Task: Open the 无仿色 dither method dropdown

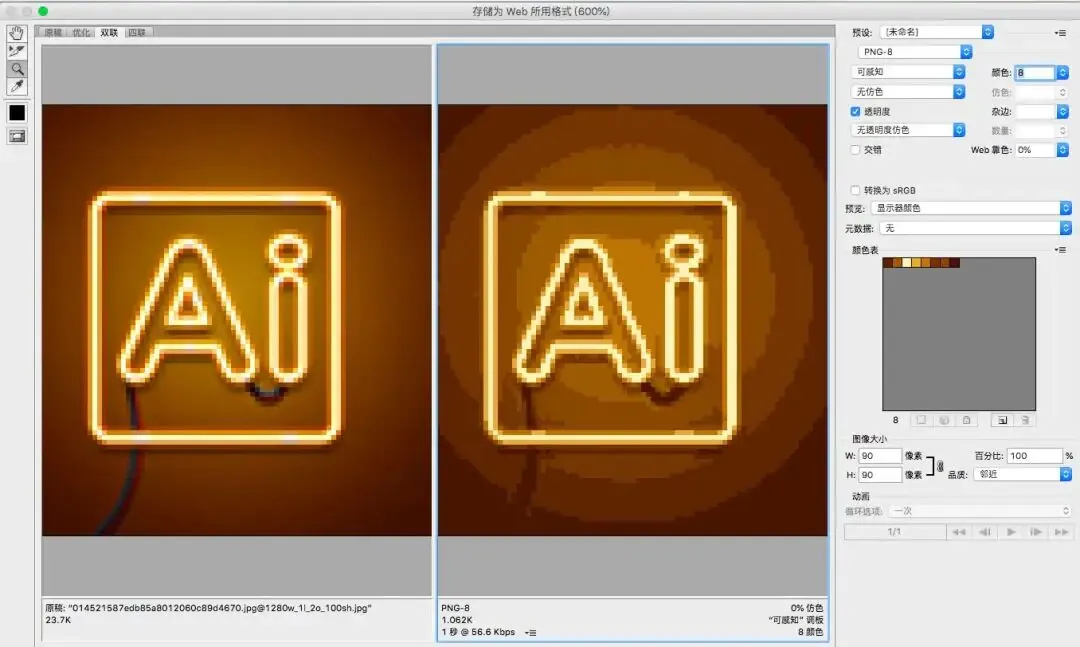Action: [908, 92]
